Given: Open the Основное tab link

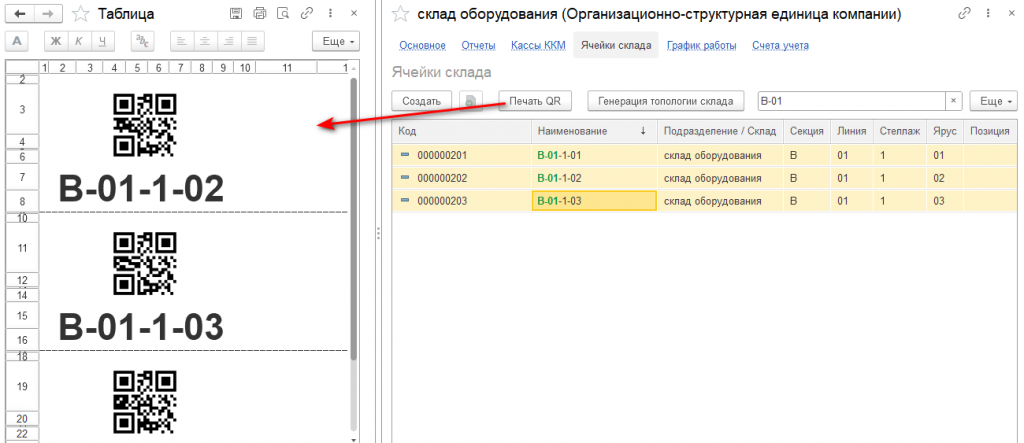Looking at the screenshot, I should point(423,45).
